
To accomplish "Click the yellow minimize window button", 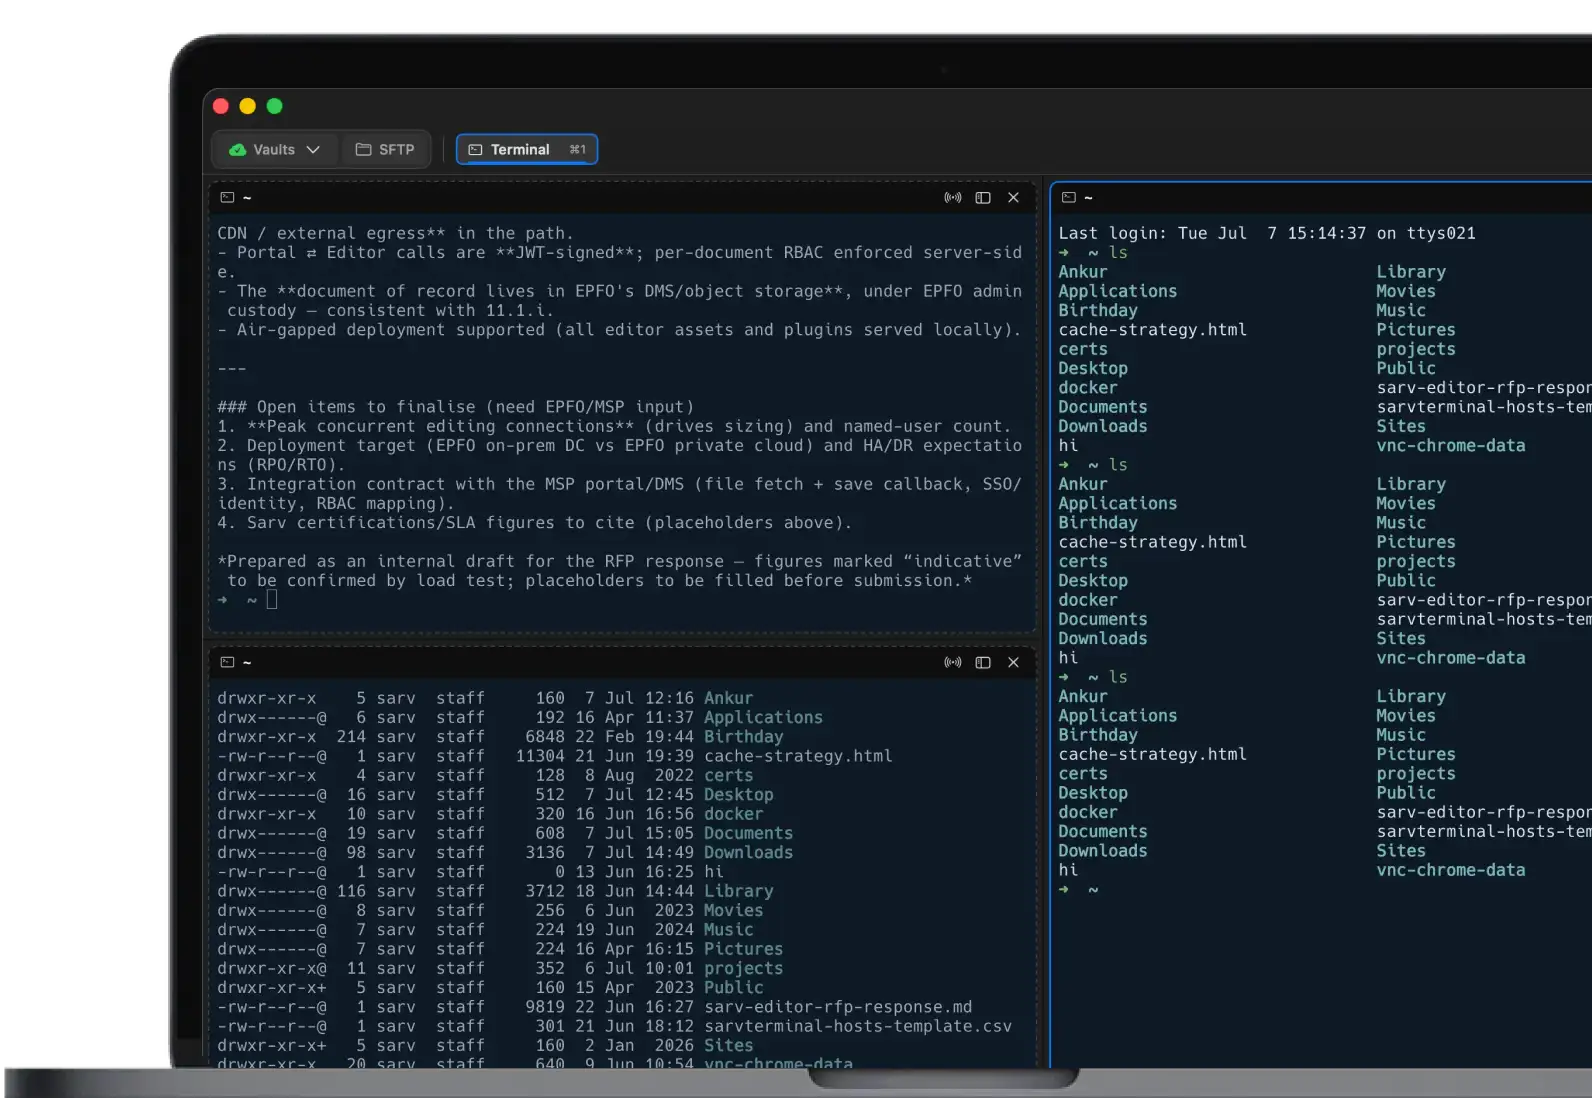I will click(x=248, y=106).
